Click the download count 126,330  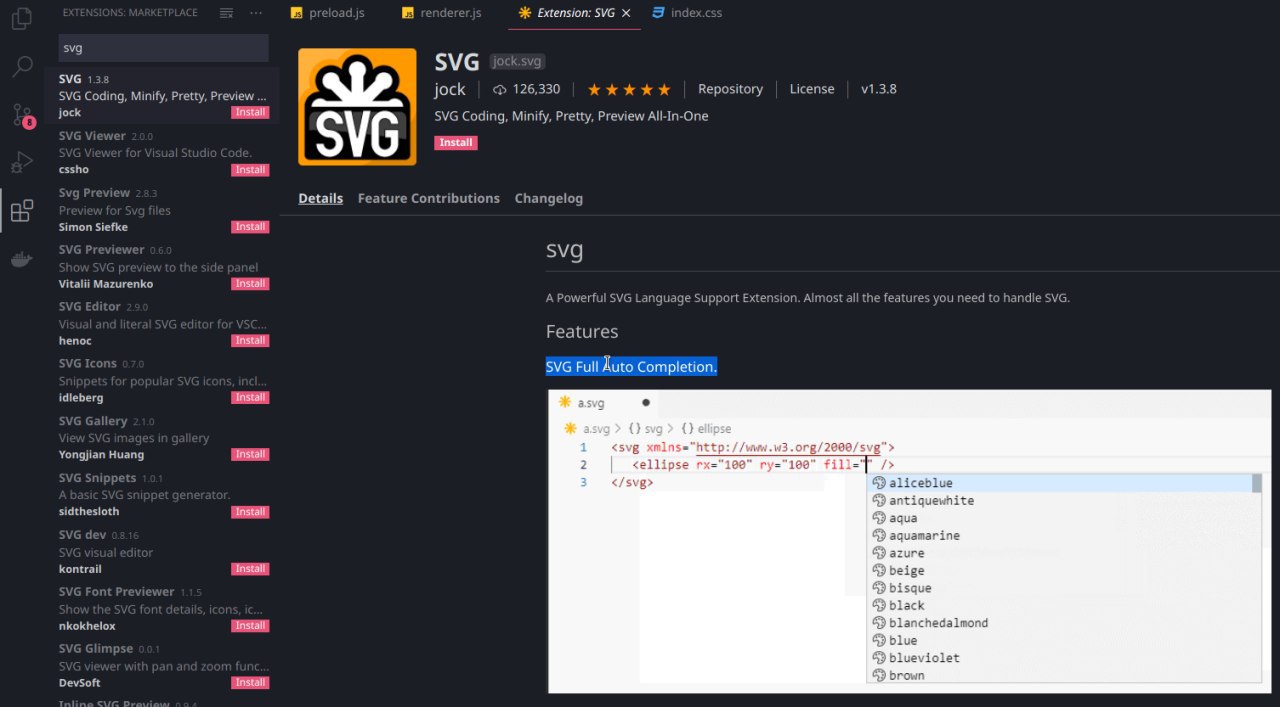[527, 89]
